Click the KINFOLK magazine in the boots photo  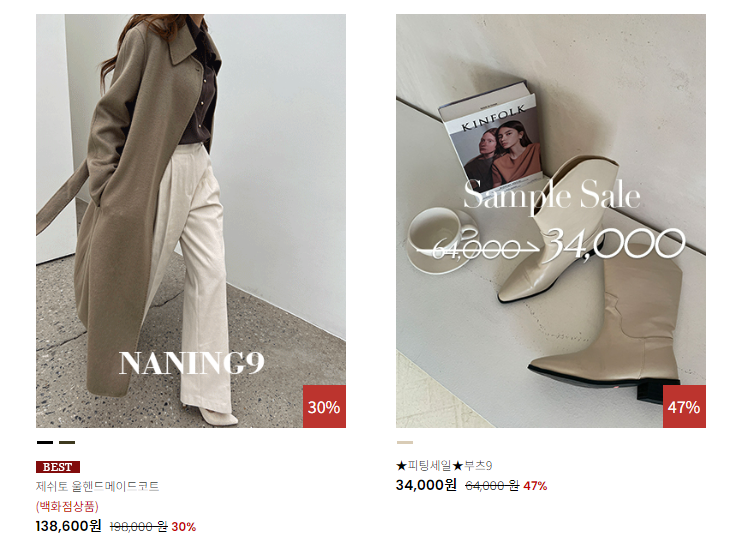point(492,136)
